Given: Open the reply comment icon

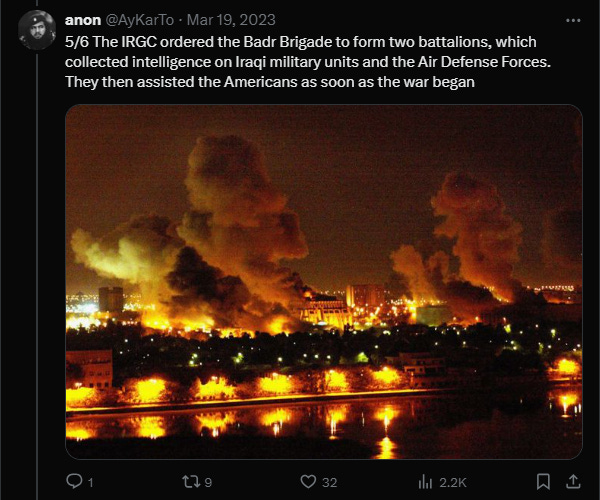Looking at the screenshot, I should [74, 481].
